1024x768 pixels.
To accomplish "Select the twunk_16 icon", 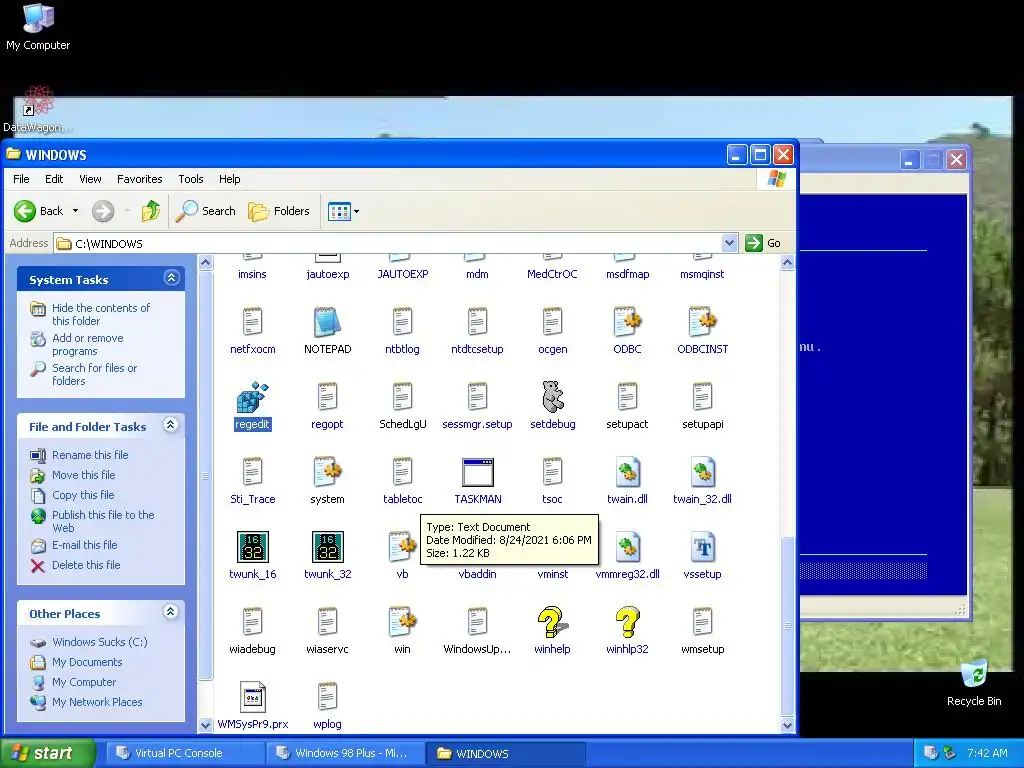I will pos(253,547).
